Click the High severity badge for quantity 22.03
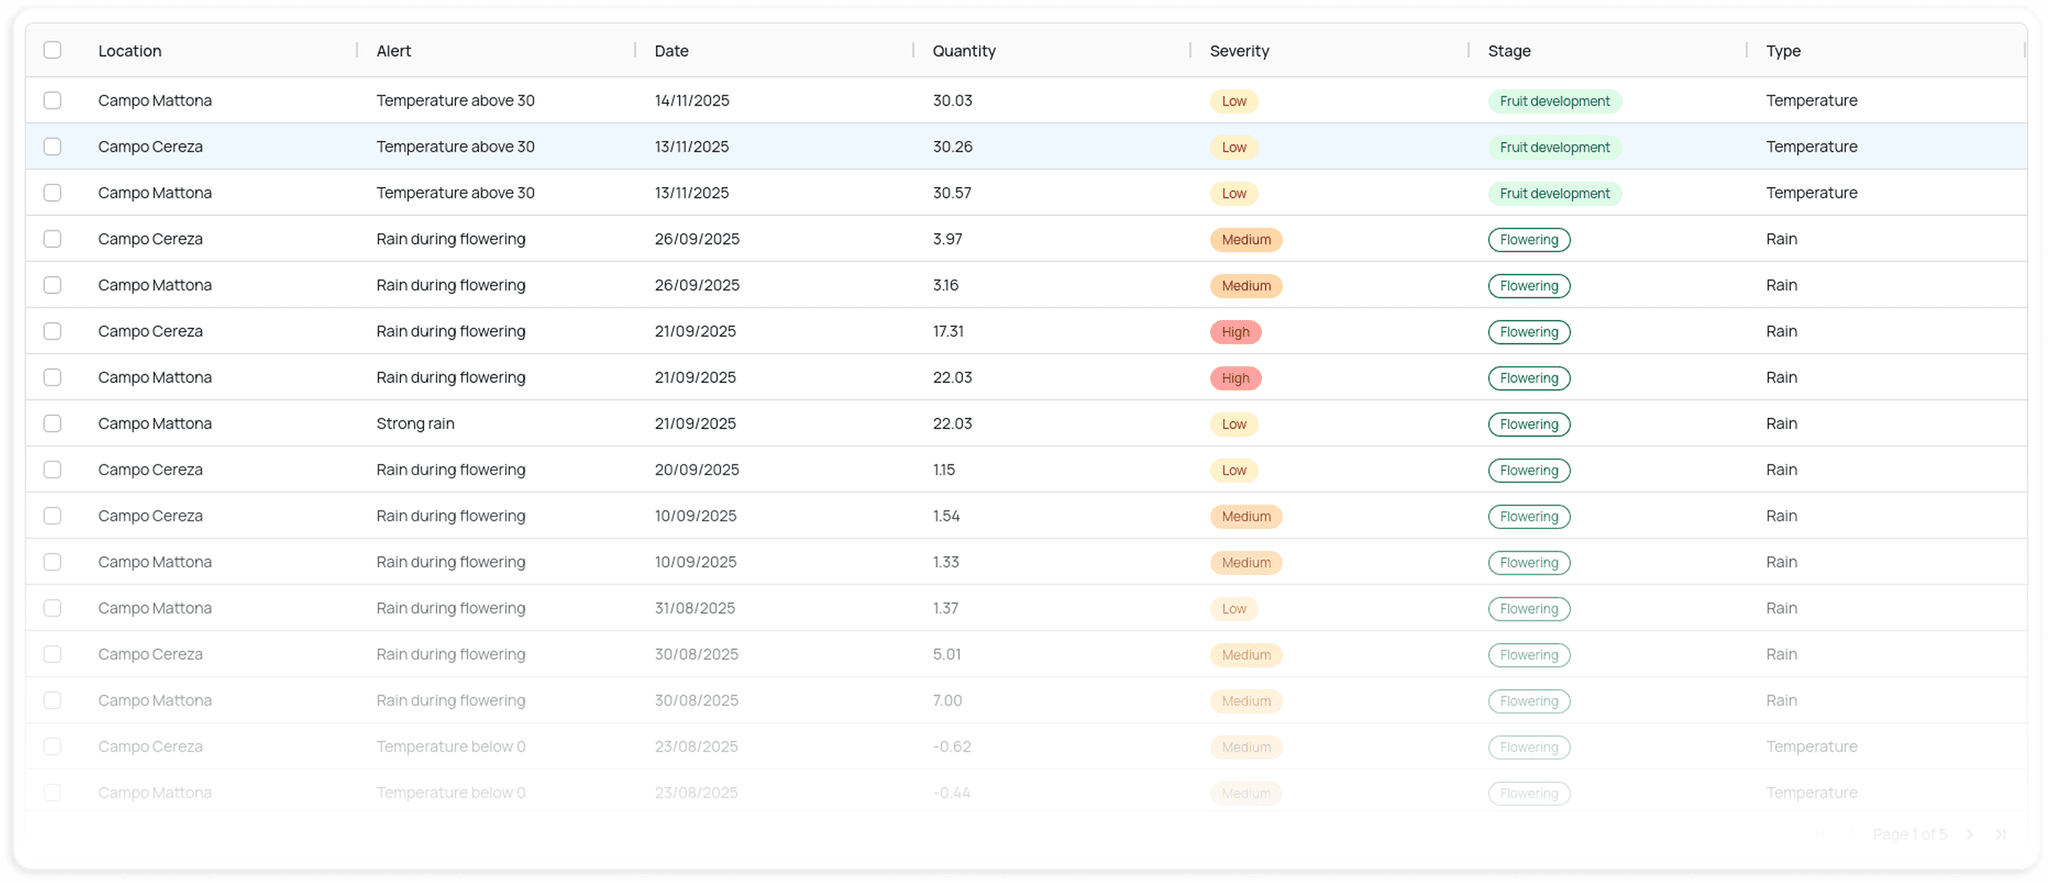2048x883 pixels. click(x=1235, y=378)
